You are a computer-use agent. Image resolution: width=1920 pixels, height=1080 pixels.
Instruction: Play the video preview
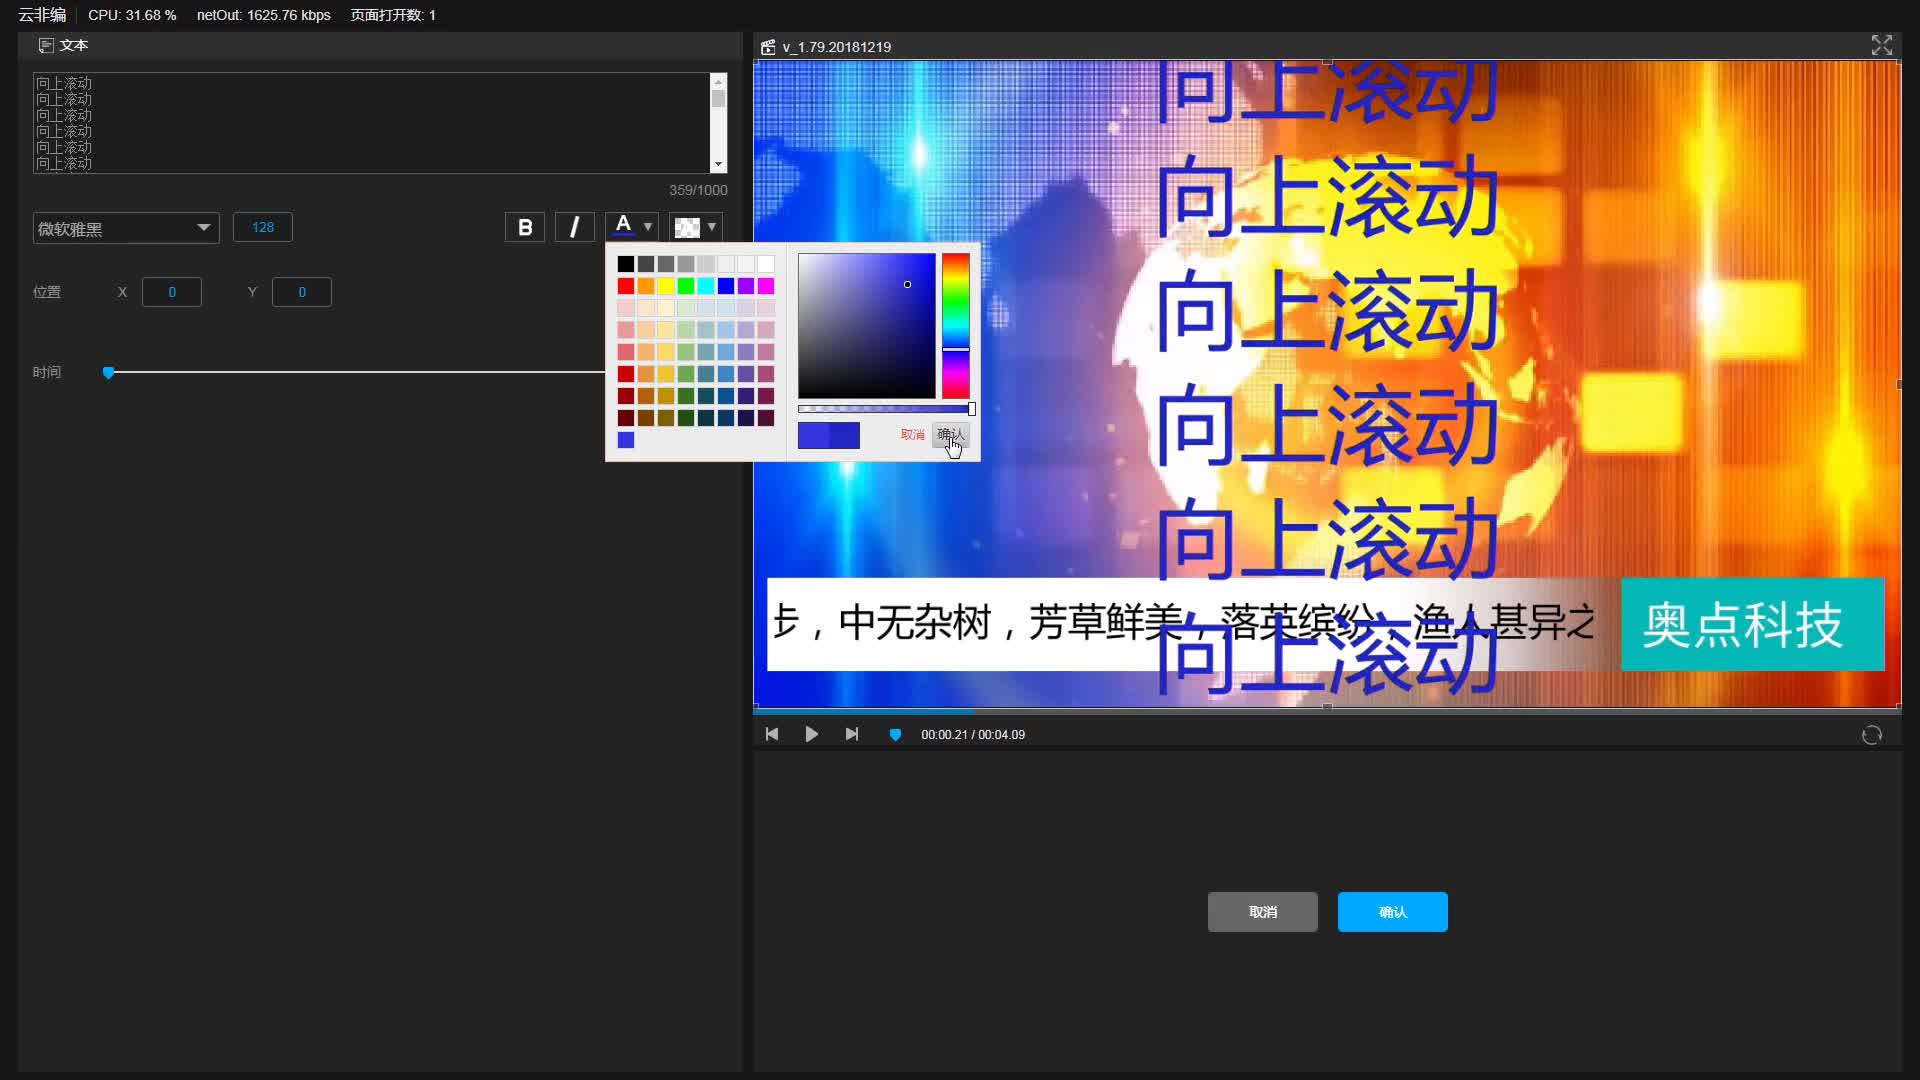click(x=811, y=734)
